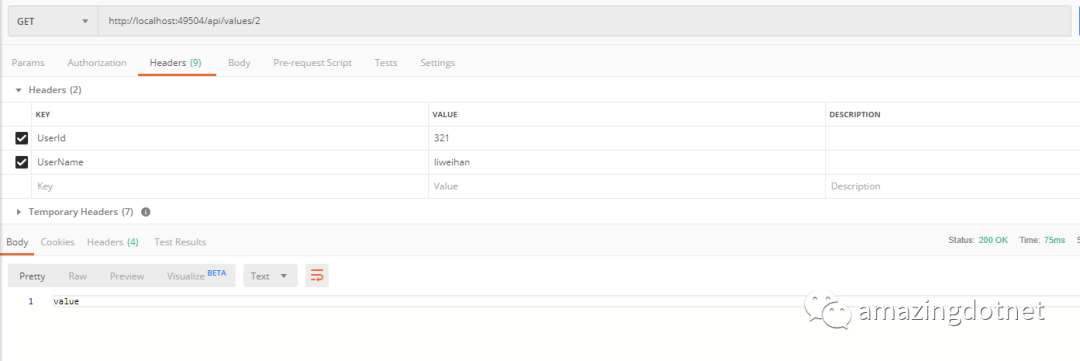
Task: Click the Temporary Headers info icon
Action: click(x=146, y=212)
